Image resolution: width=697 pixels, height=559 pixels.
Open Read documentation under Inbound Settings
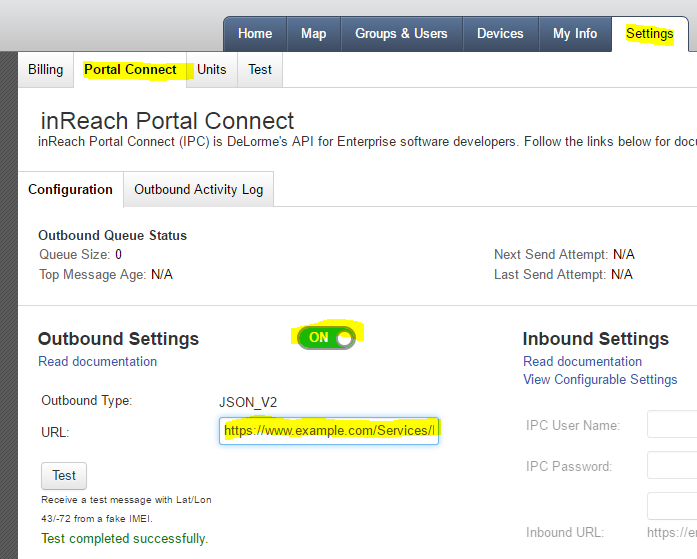(x=582, y=361)
